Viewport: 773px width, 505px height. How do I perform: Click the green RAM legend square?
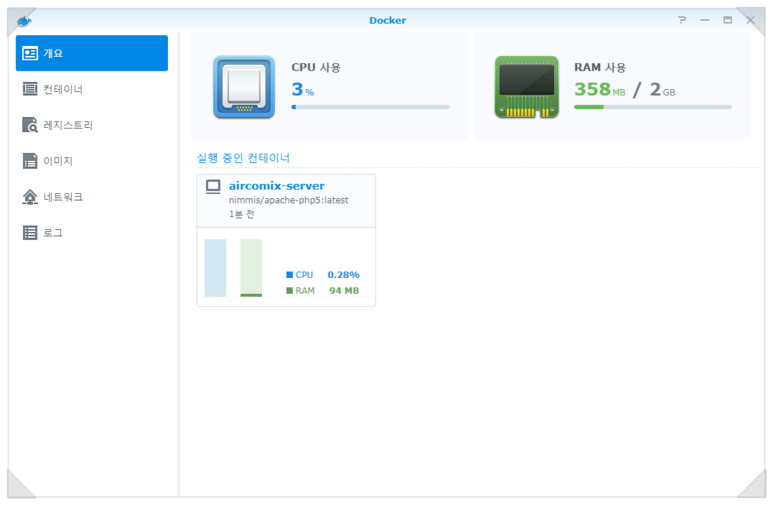[289, 290]
